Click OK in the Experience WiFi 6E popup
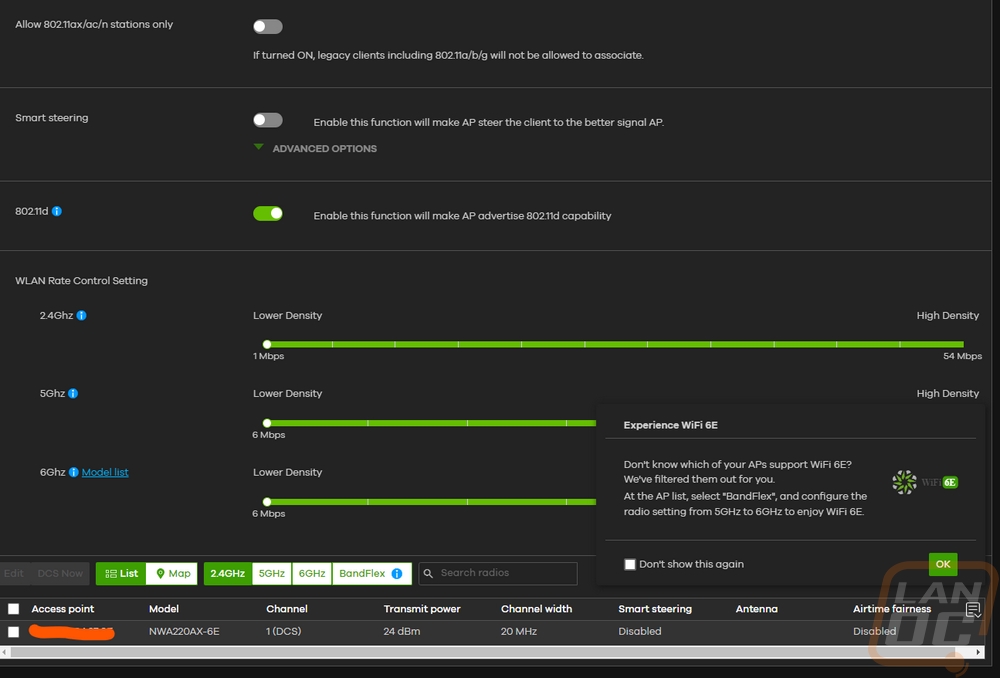Viewport: 1000px width, 678px height. [943, 564]
